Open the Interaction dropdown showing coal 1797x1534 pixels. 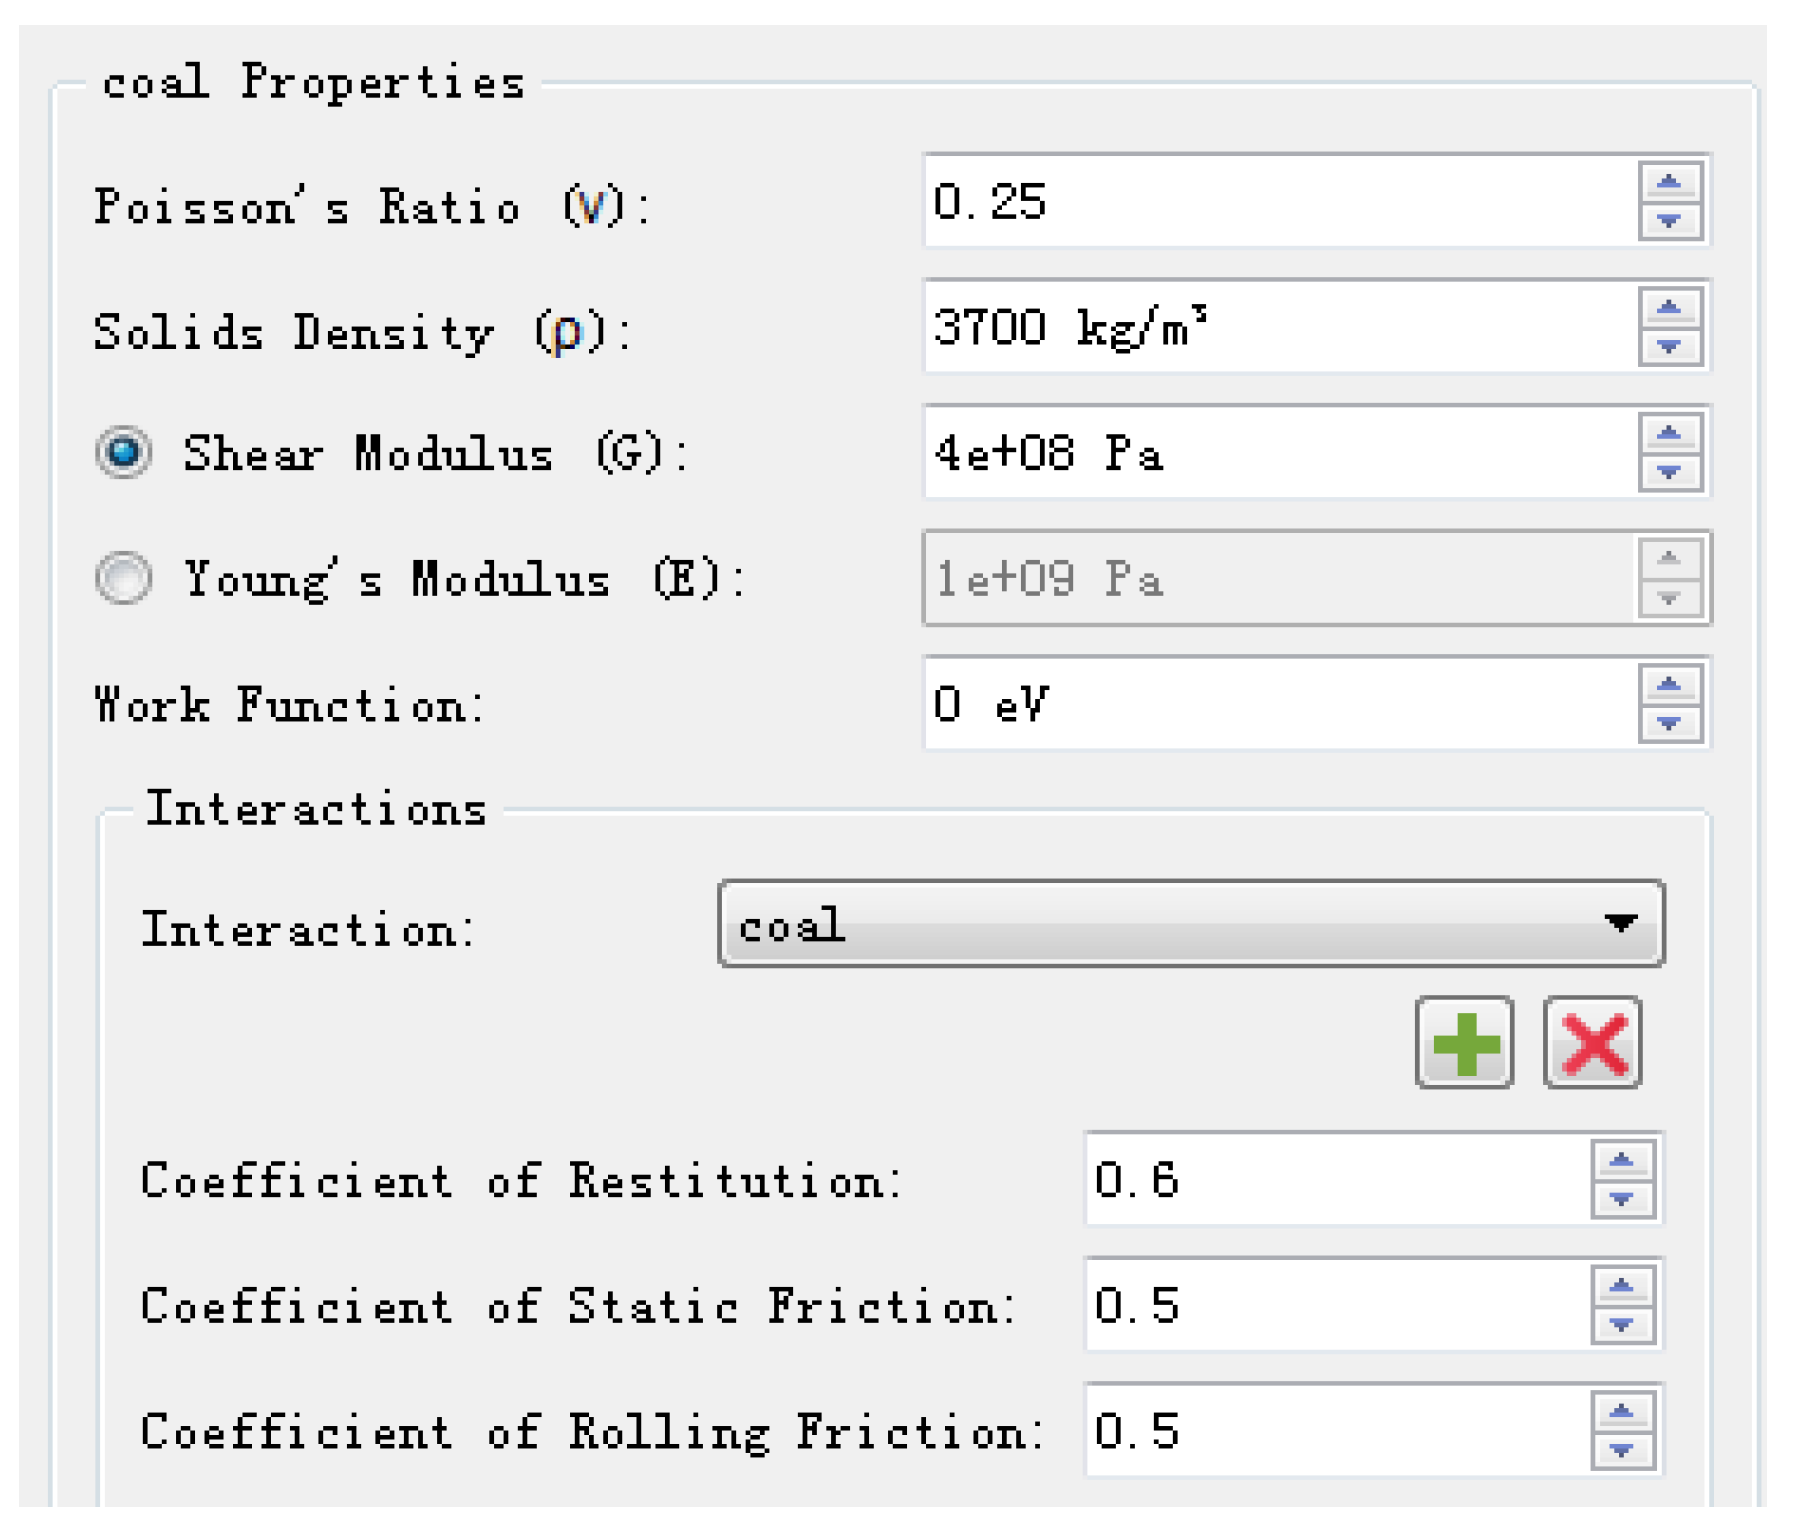tap(1160, 924)
